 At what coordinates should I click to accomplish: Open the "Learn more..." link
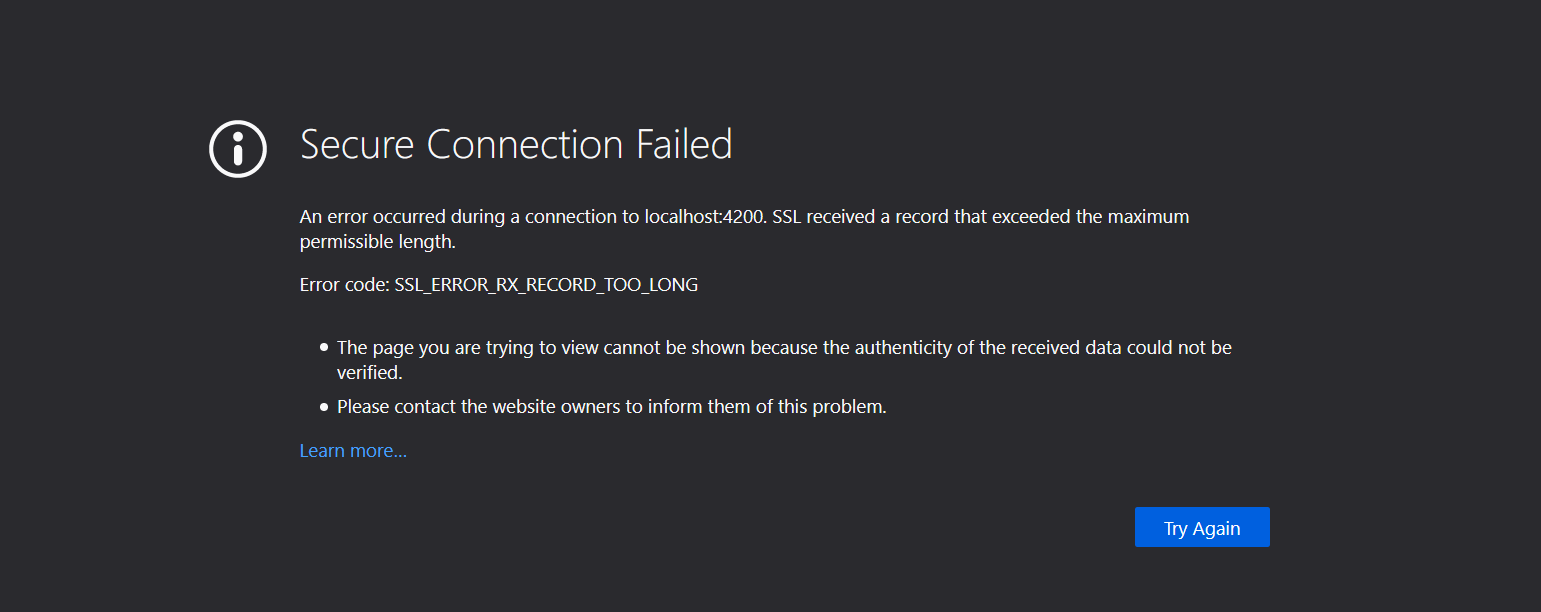pyautogui.click(x=352, y=450)
